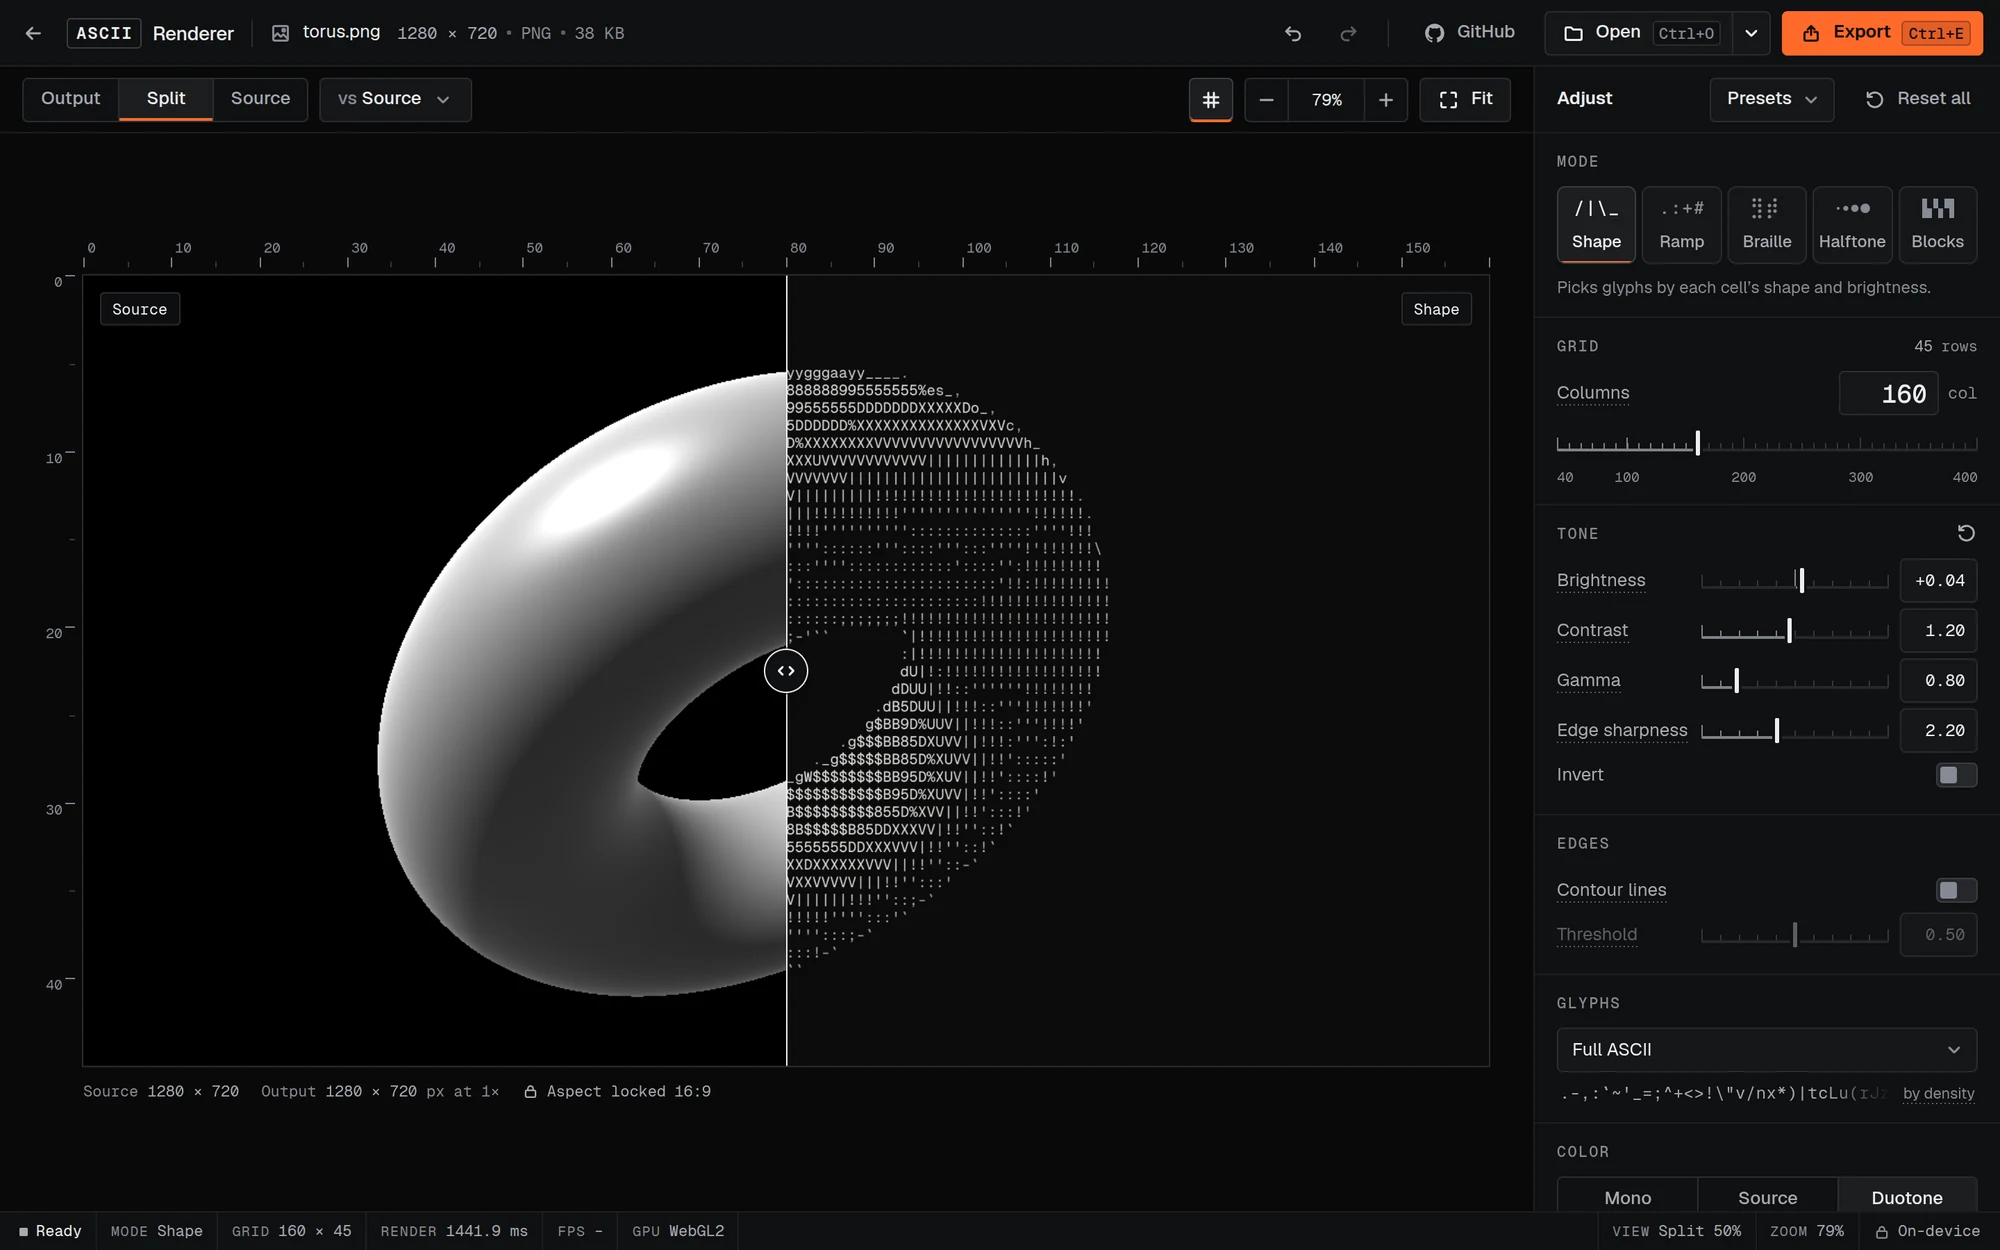2000x1250 pixels.
Task: Click the VIEW Split 50% status entry
Action: (x=1676, y=1231)
